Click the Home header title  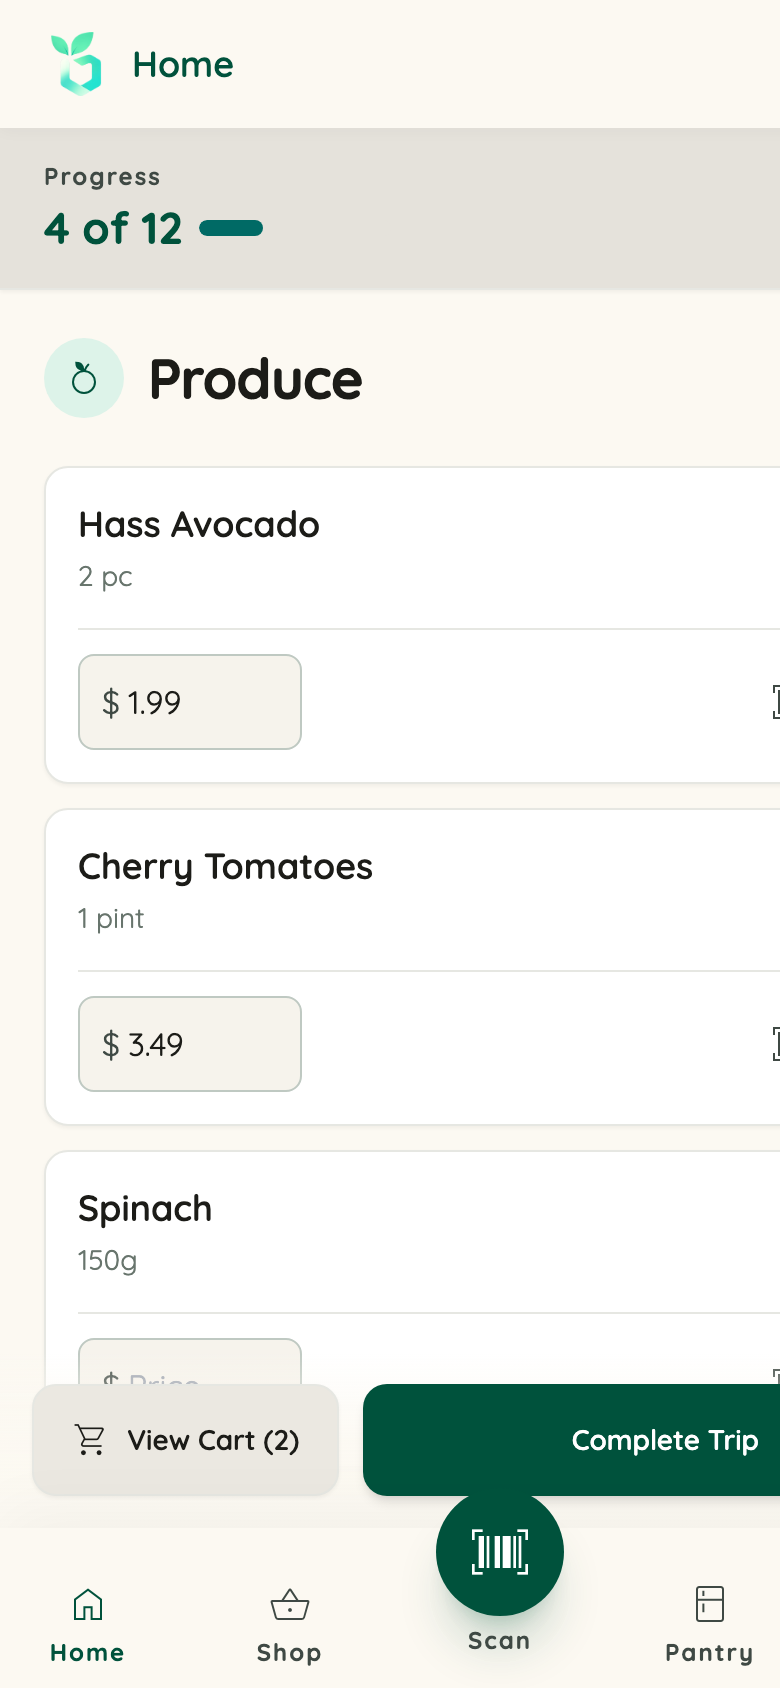(183, 65)
